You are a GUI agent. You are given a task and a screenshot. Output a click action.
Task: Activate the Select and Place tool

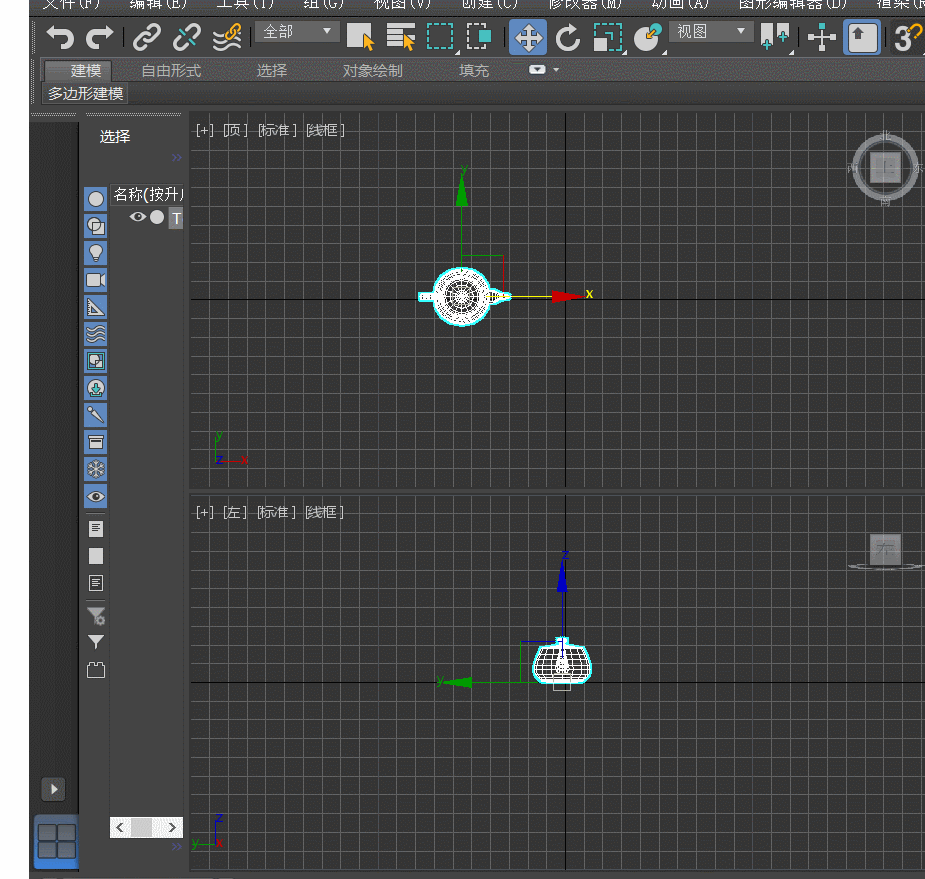(x=647, y=37)
